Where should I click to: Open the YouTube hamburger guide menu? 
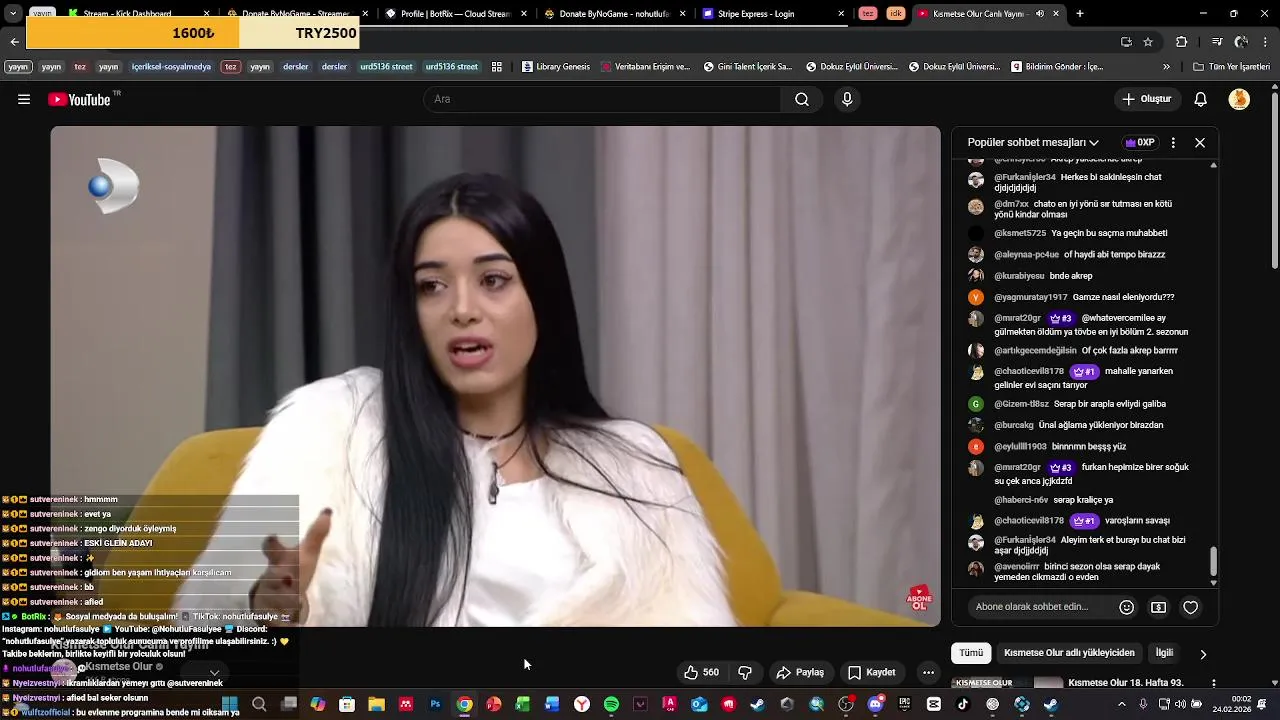24,99
